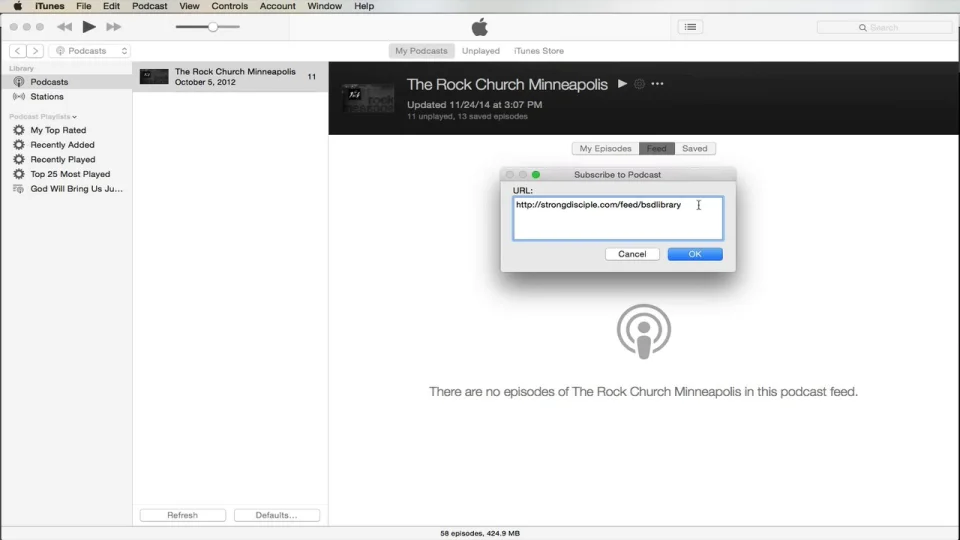Click the main play button in toolbar
This screenshot has height=540, width=960.
[89, 27]
